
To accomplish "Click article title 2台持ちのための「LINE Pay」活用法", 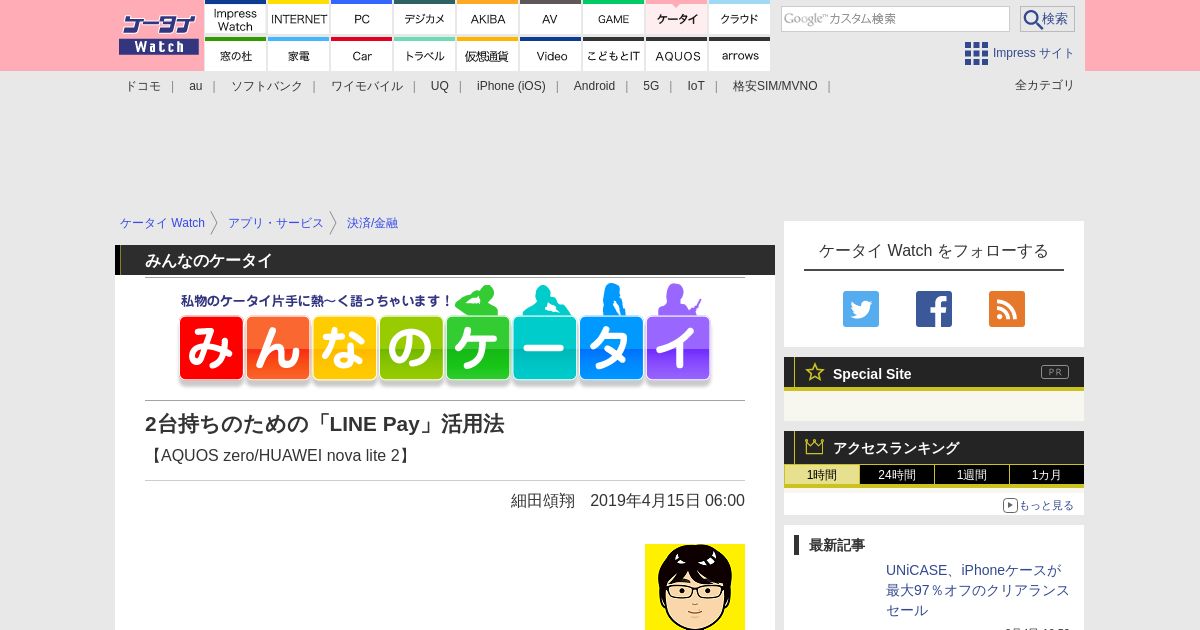I will pos(324,424).
